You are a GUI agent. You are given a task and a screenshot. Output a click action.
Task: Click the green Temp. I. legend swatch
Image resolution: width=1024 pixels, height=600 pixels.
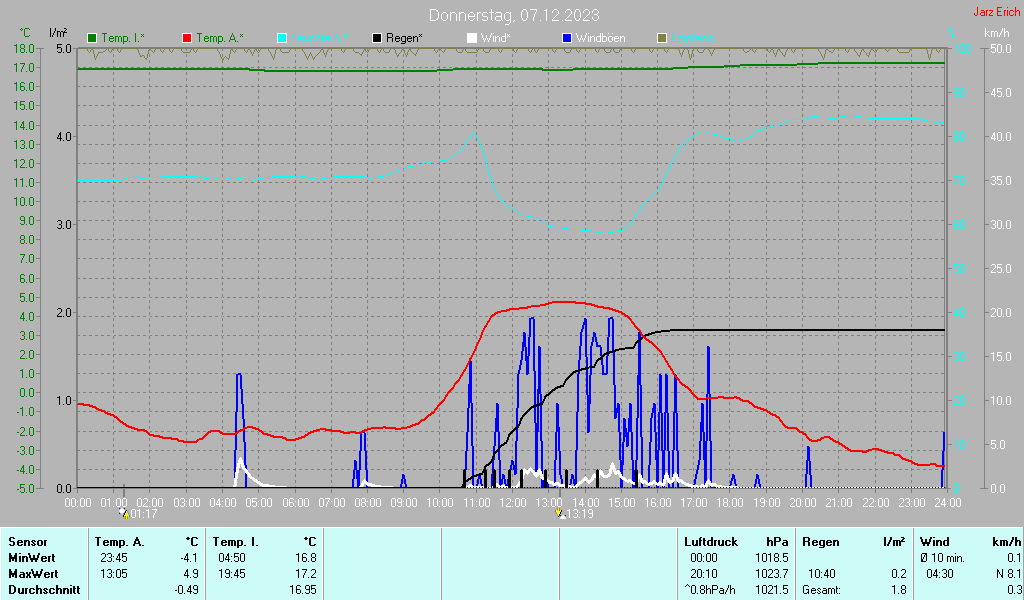93,38
